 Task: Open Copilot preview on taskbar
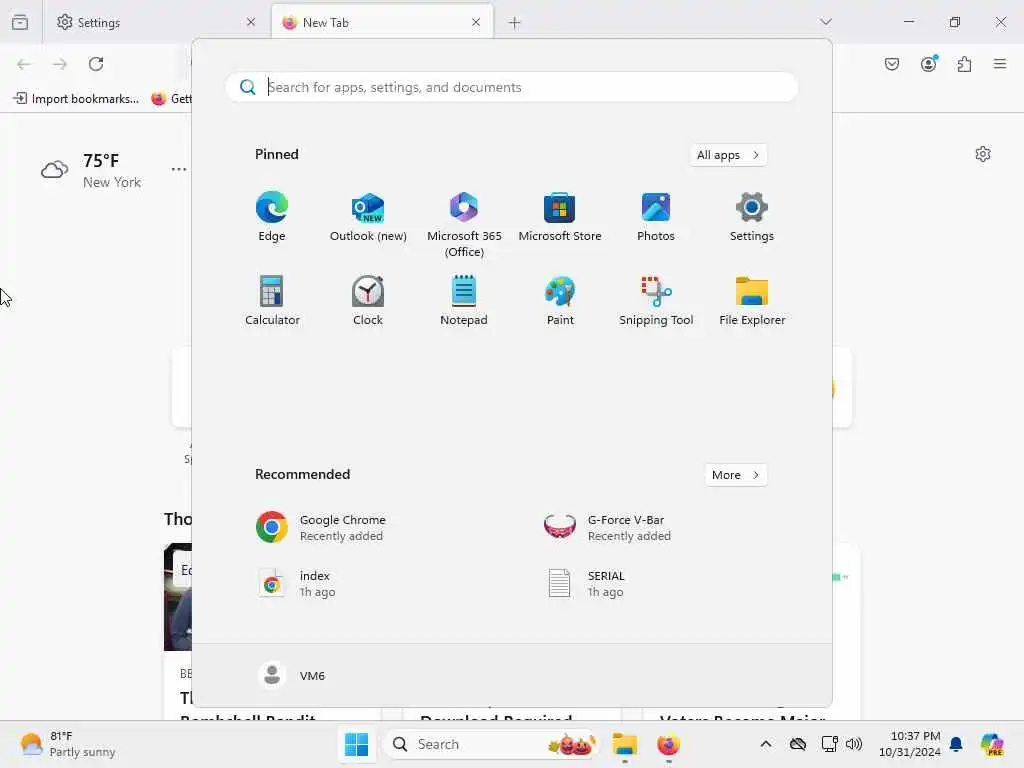992,744
